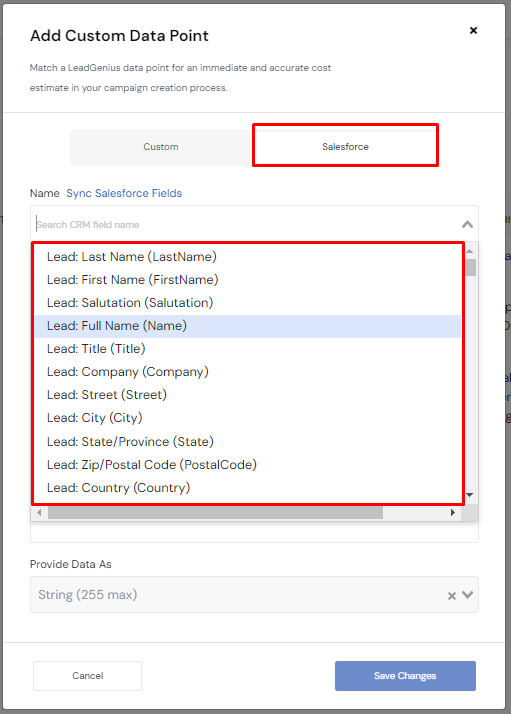This screenshot has height=714, width=511.
Task: Click the list scroll-up arrow
Action: point(470,251)
